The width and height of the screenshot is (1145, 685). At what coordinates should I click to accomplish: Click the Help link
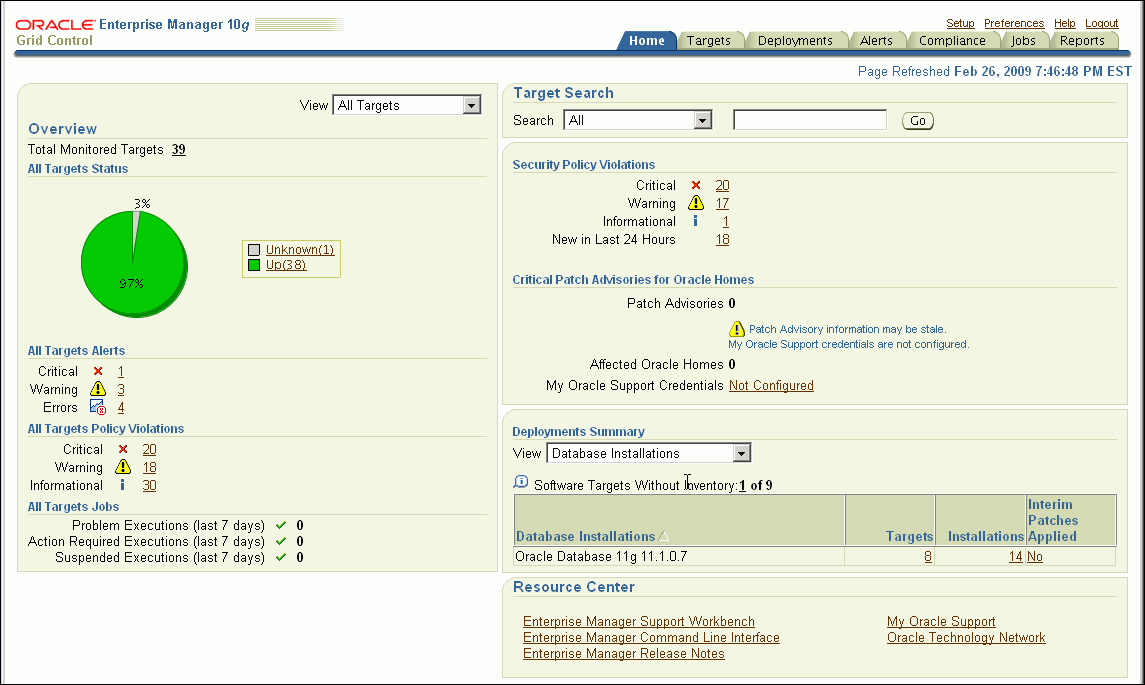[1065, 23]
